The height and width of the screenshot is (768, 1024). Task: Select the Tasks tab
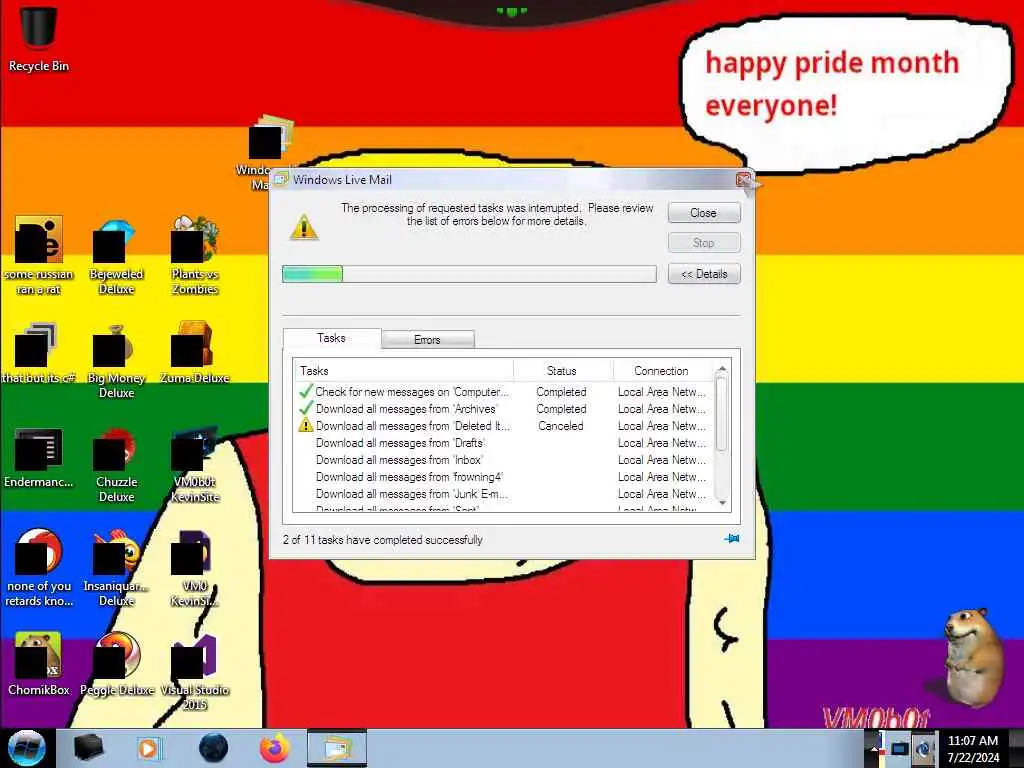pos(332,338)
